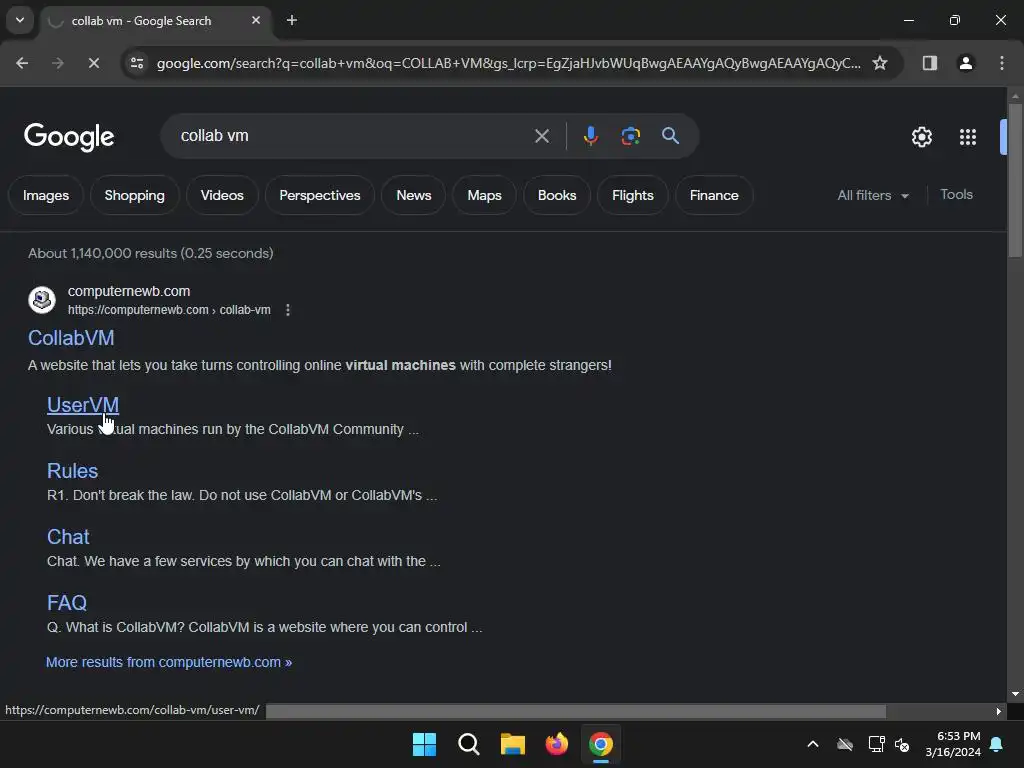This screenshot has width=1024, height=768.
Task: Open the Windows Start menu
Action: (x=424, y=744)
